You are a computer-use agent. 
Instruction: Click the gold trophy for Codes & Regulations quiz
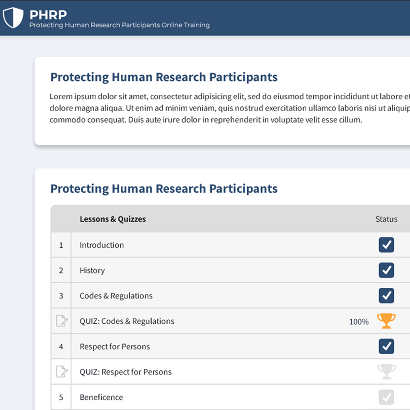click(386, 321)
